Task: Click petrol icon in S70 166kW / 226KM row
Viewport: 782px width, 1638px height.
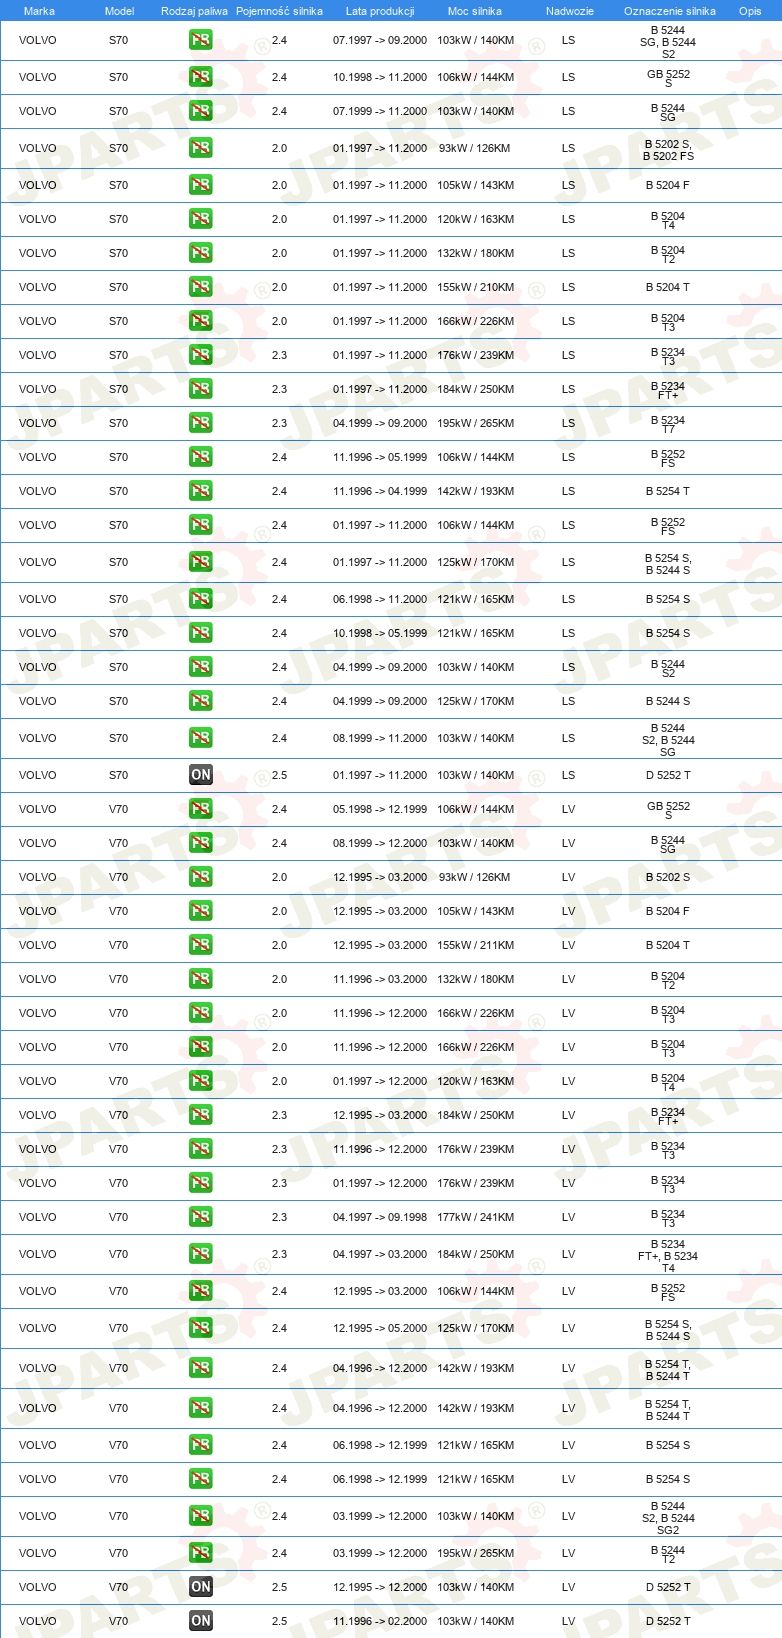Action: pyautogui.click(x=201, y=321)
